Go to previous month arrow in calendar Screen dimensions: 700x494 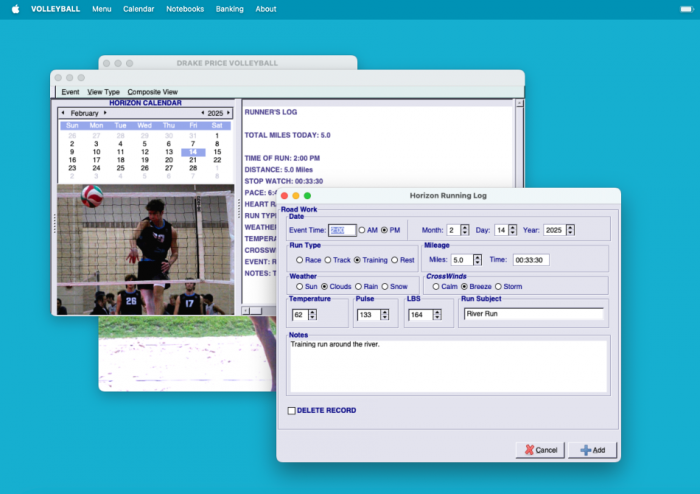tap(64, 113)
